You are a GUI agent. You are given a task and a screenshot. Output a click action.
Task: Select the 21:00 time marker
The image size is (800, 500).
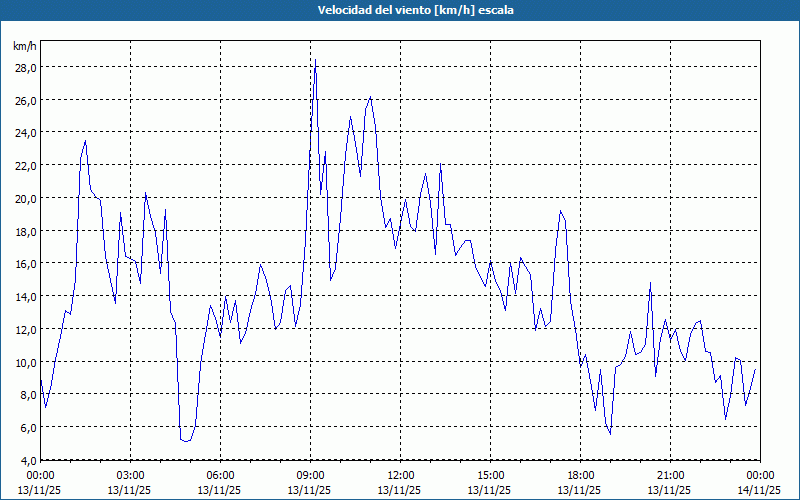pyautogui.click(x=670, y=475)
